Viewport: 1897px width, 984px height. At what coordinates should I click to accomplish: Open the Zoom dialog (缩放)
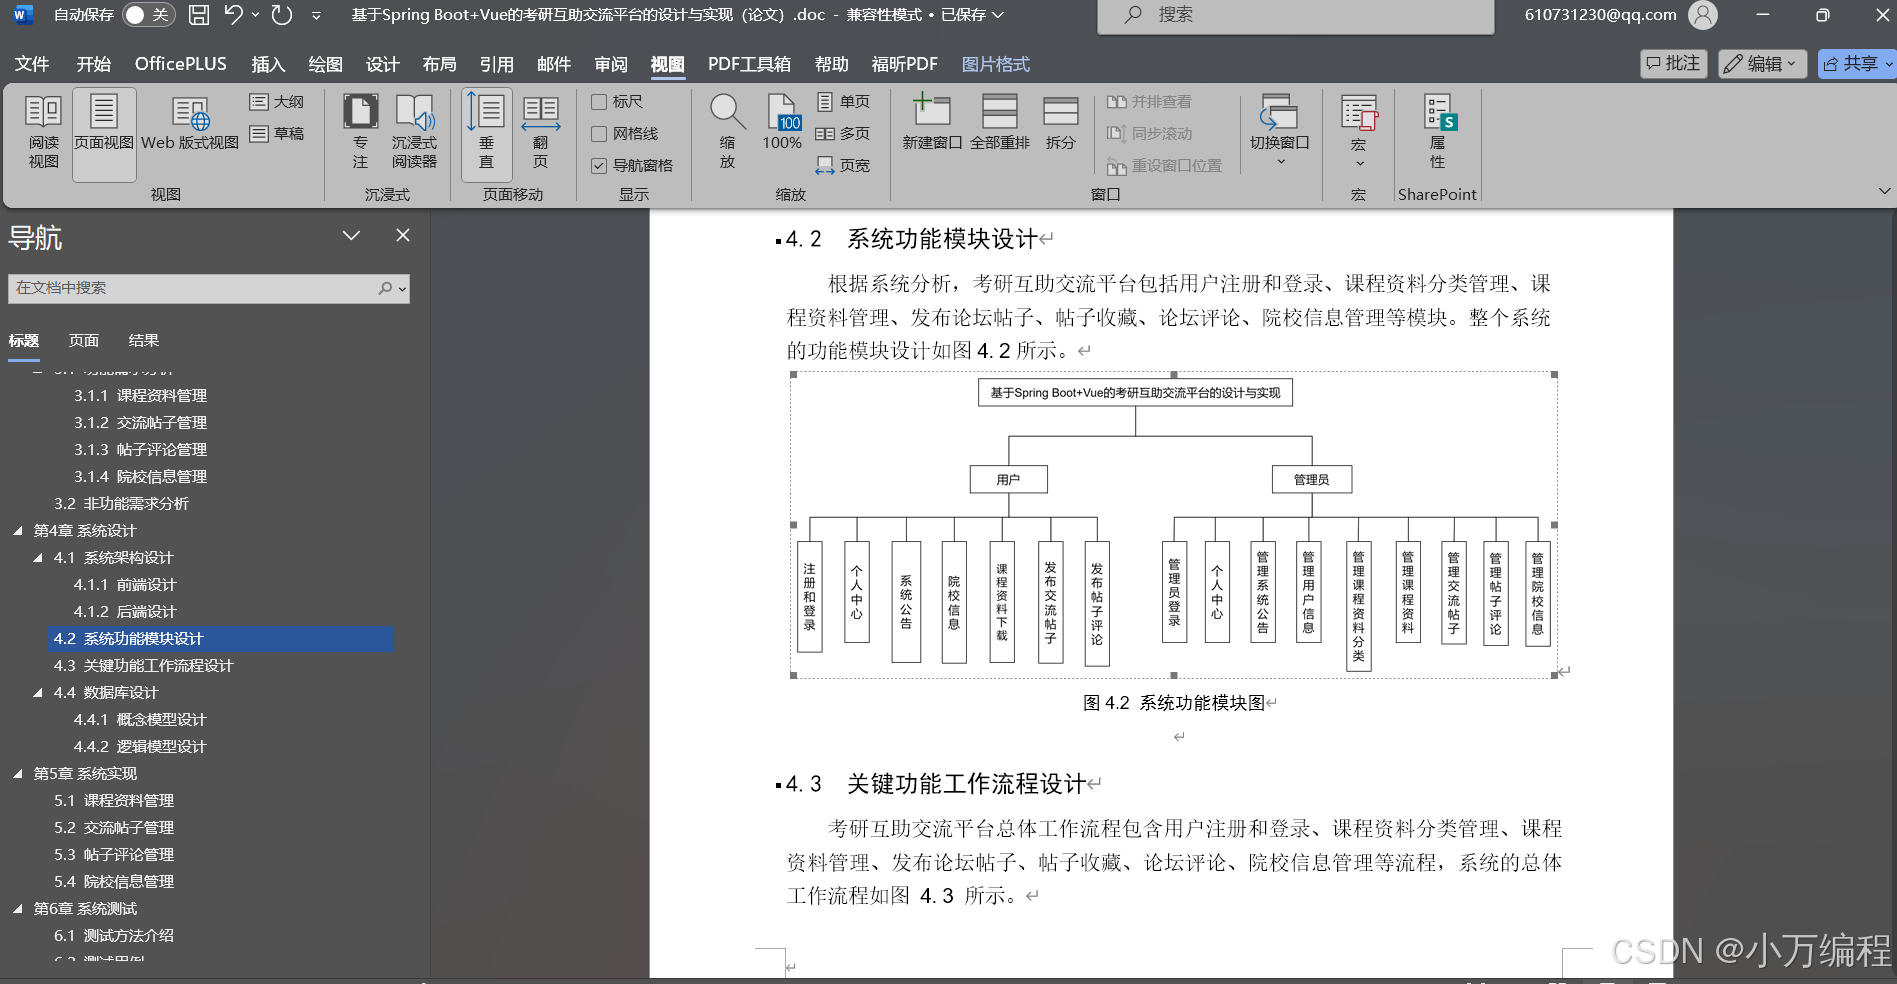click(x=727, y=133)
